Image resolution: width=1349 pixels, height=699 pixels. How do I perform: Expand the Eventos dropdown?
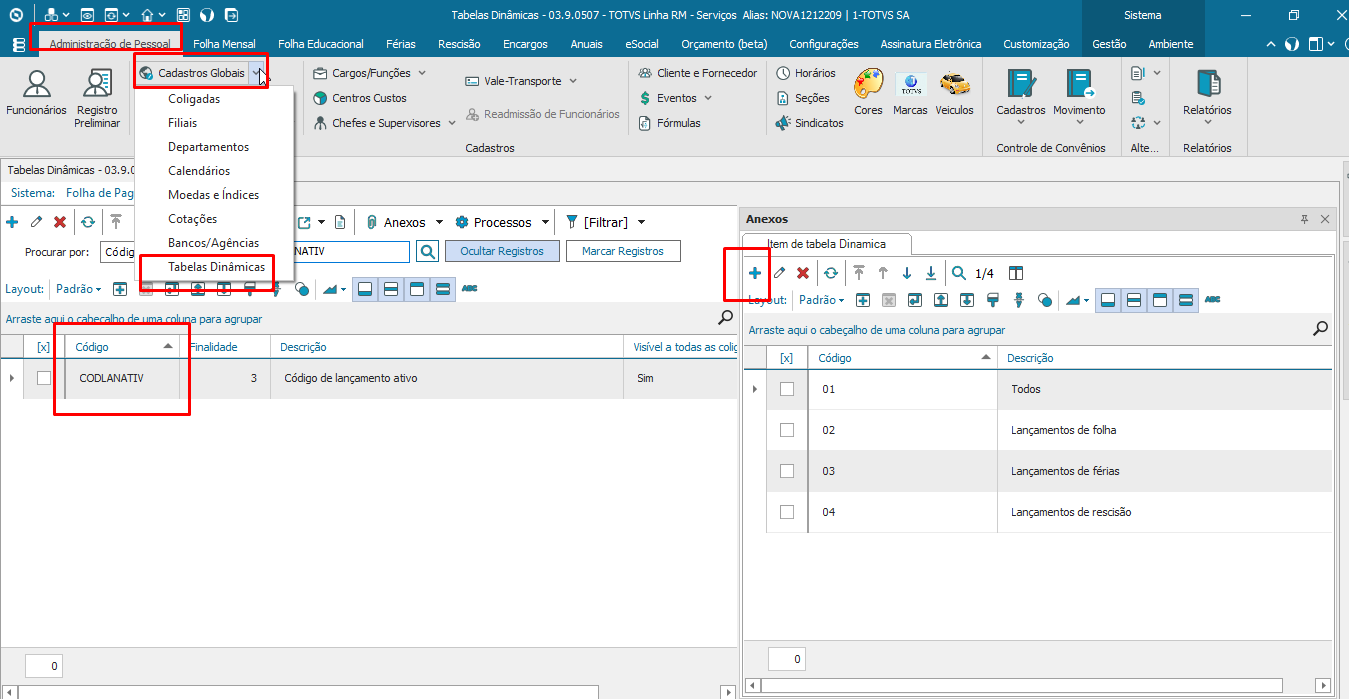(x=708, y=98)
